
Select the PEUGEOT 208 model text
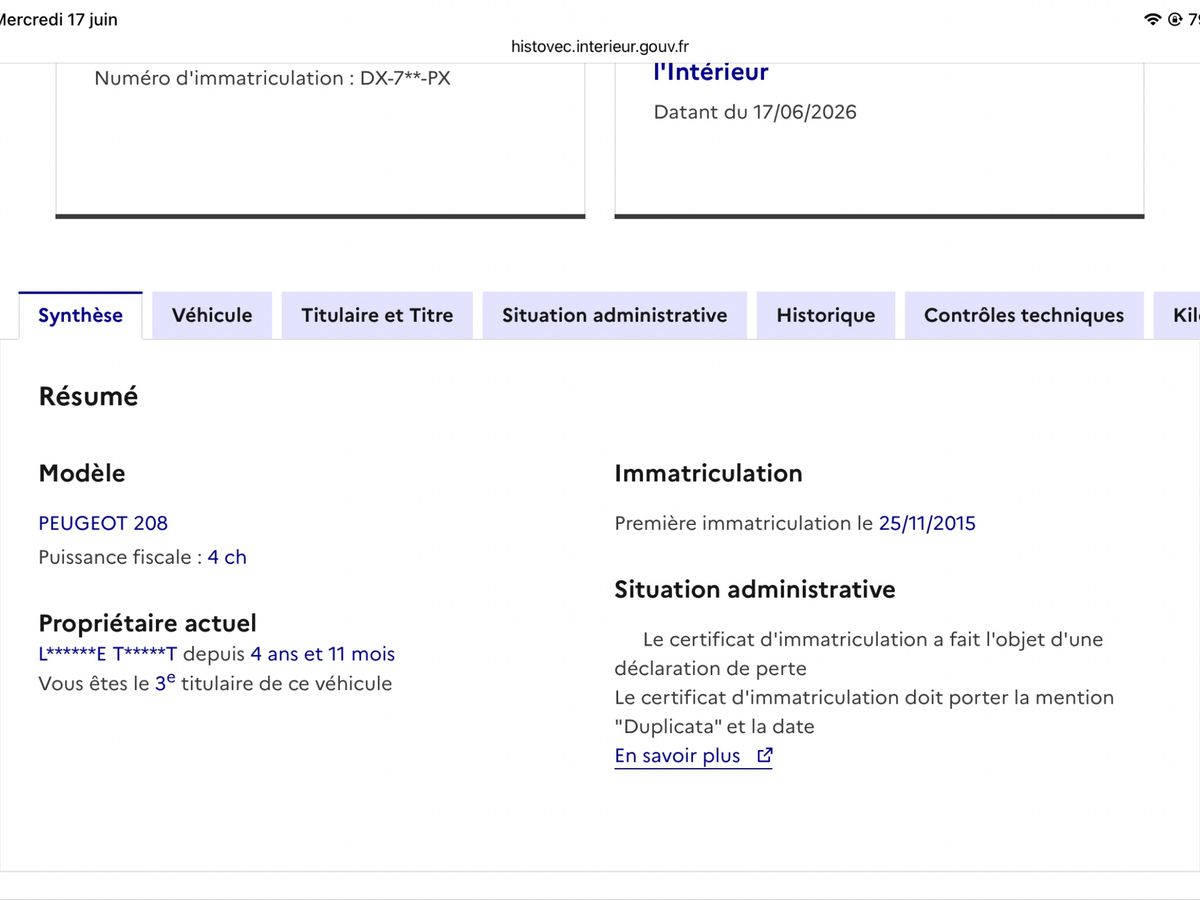pos(103,523)
